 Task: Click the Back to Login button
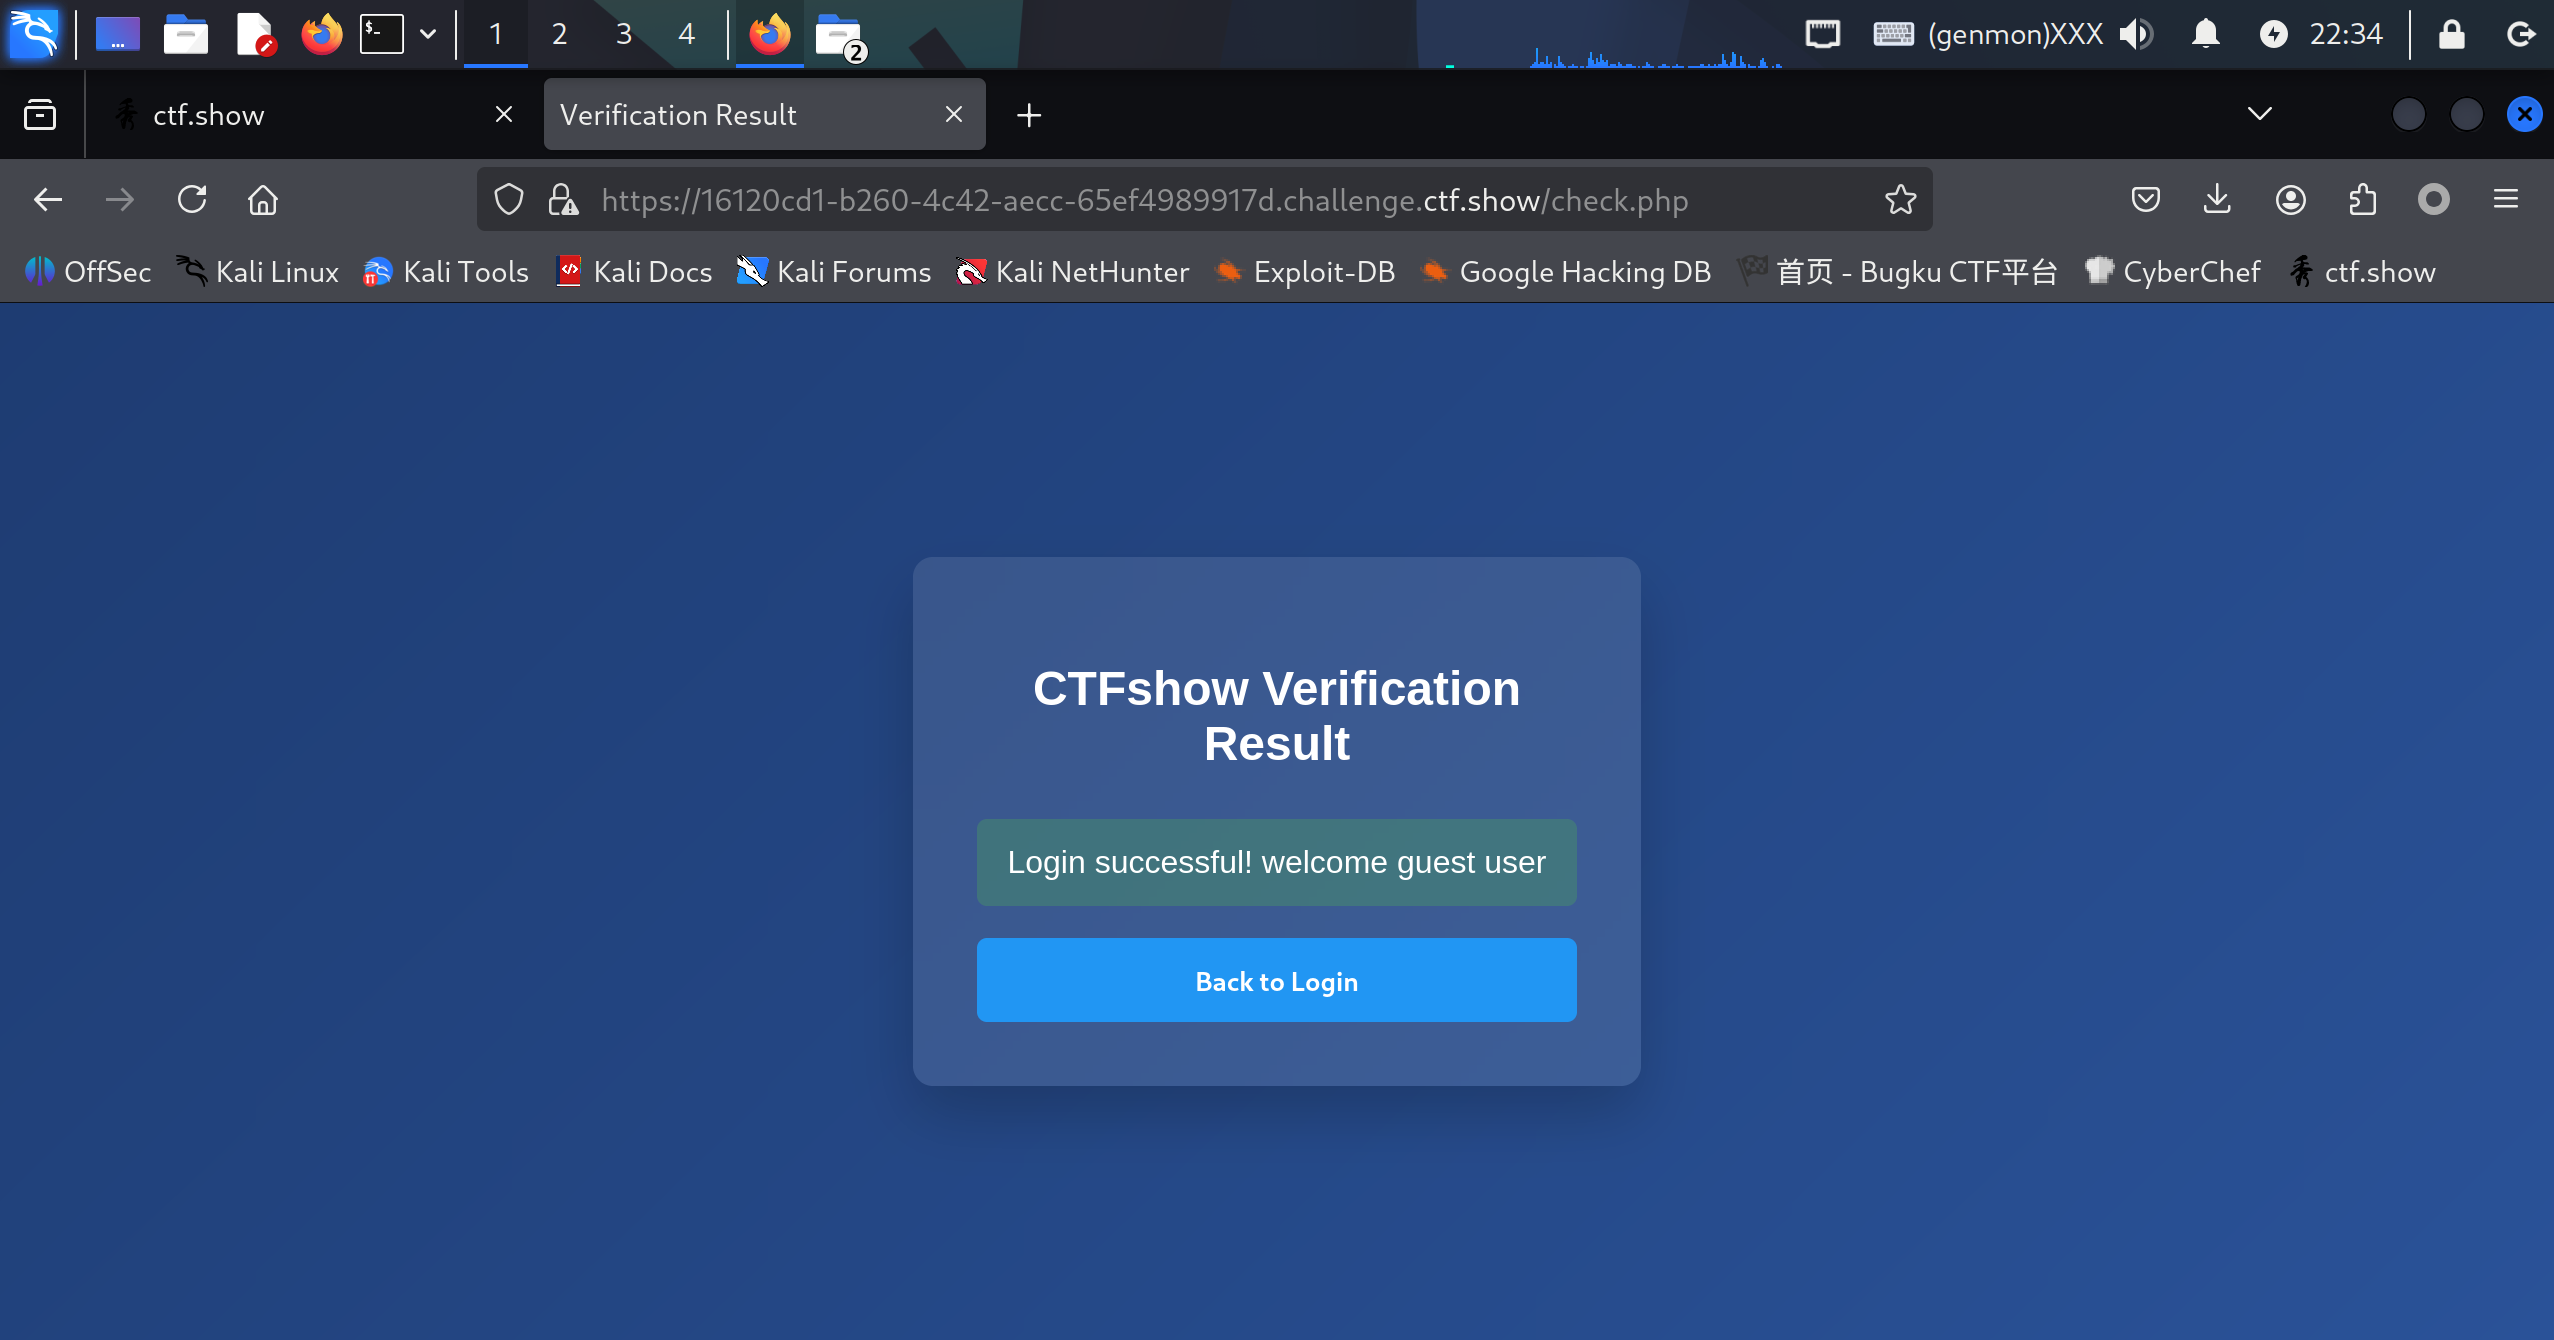pos(1276,980)
